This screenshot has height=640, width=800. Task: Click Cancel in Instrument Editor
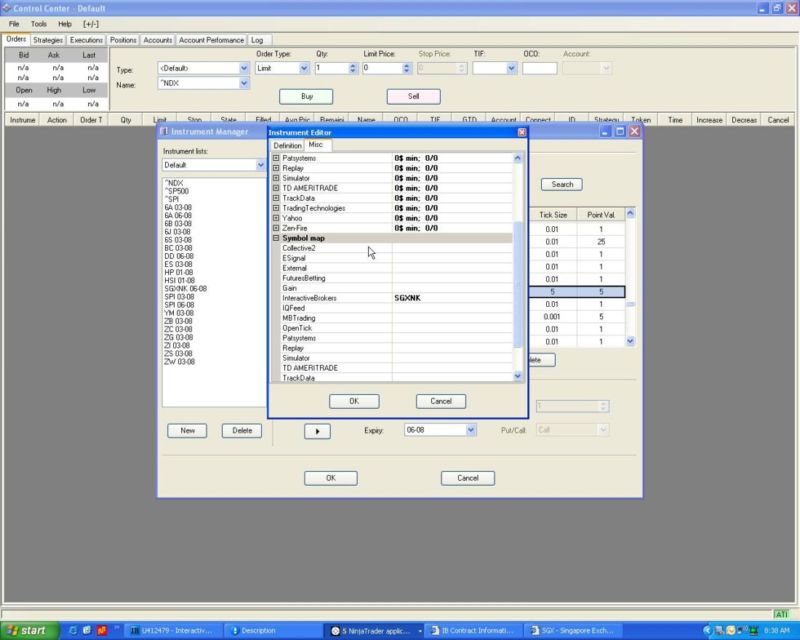(441, 401)
